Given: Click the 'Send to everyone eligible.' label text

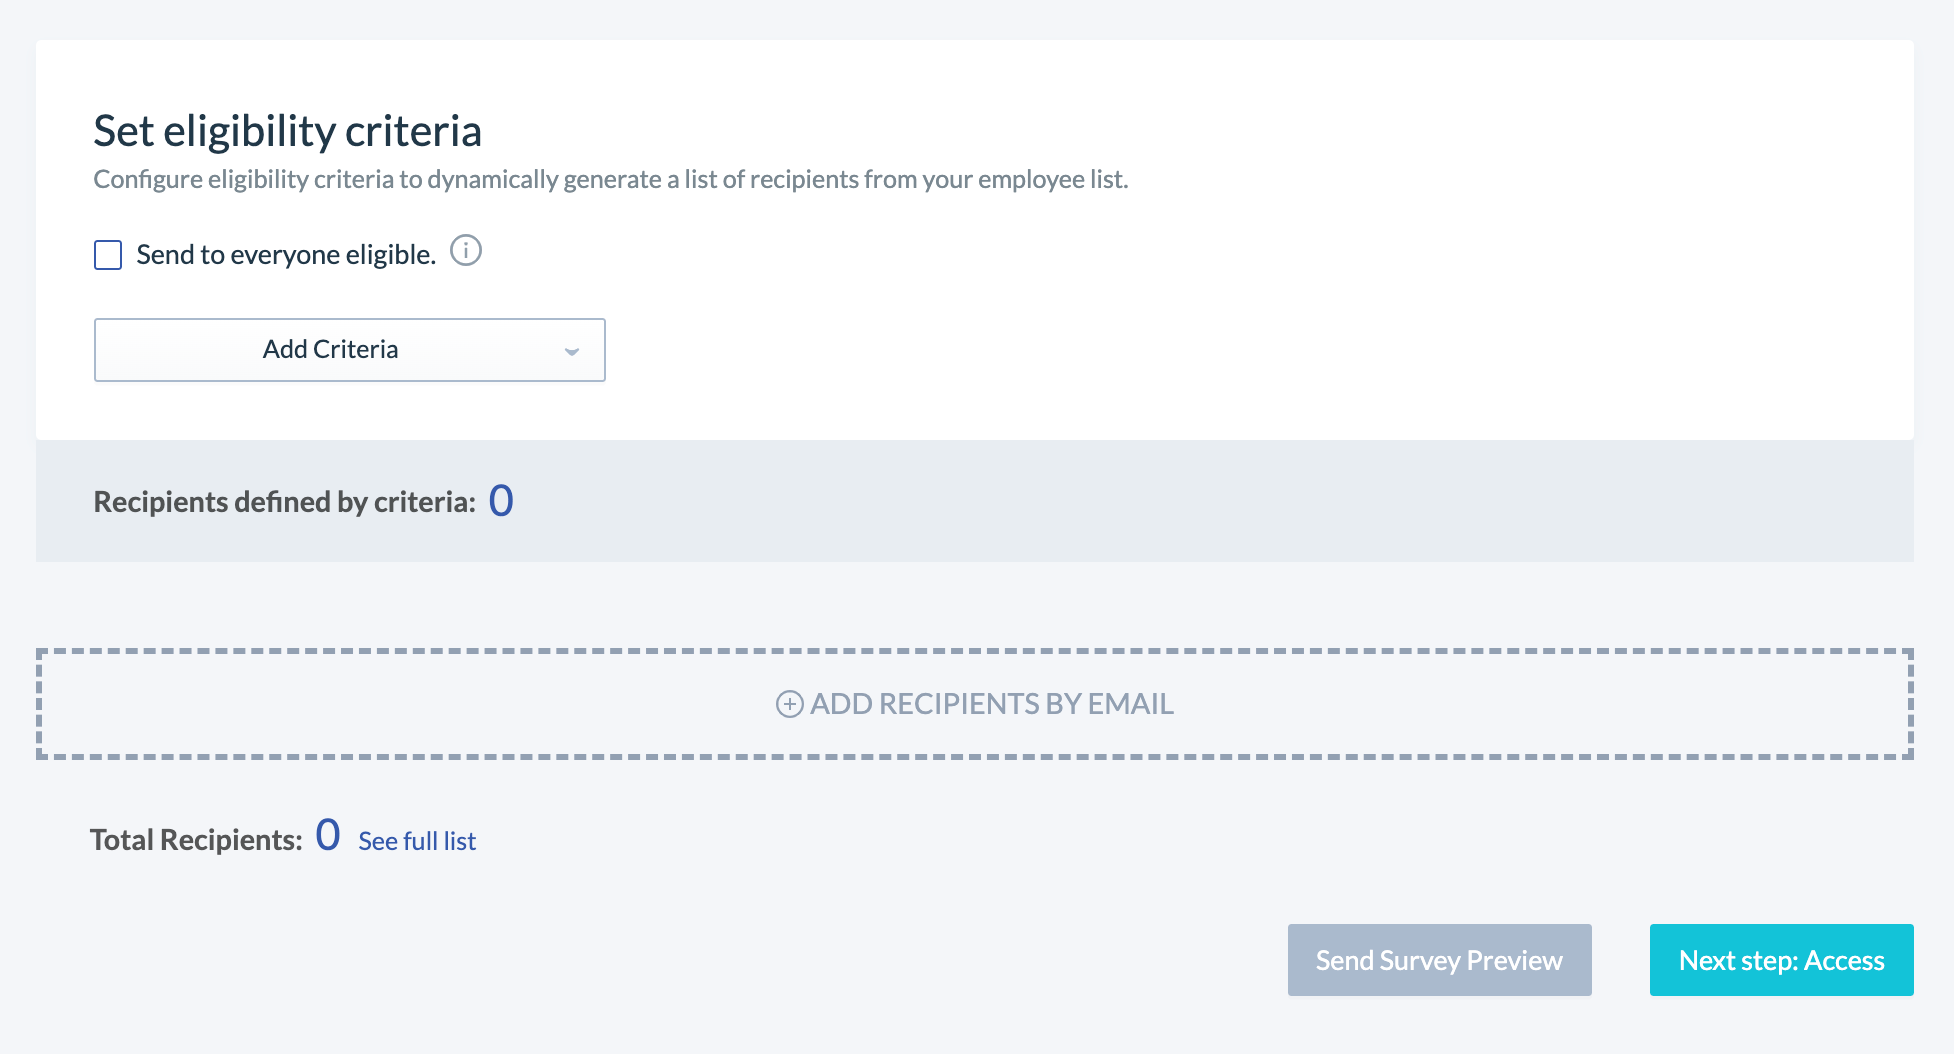Looking at the screenshot, I should [286, 255].
